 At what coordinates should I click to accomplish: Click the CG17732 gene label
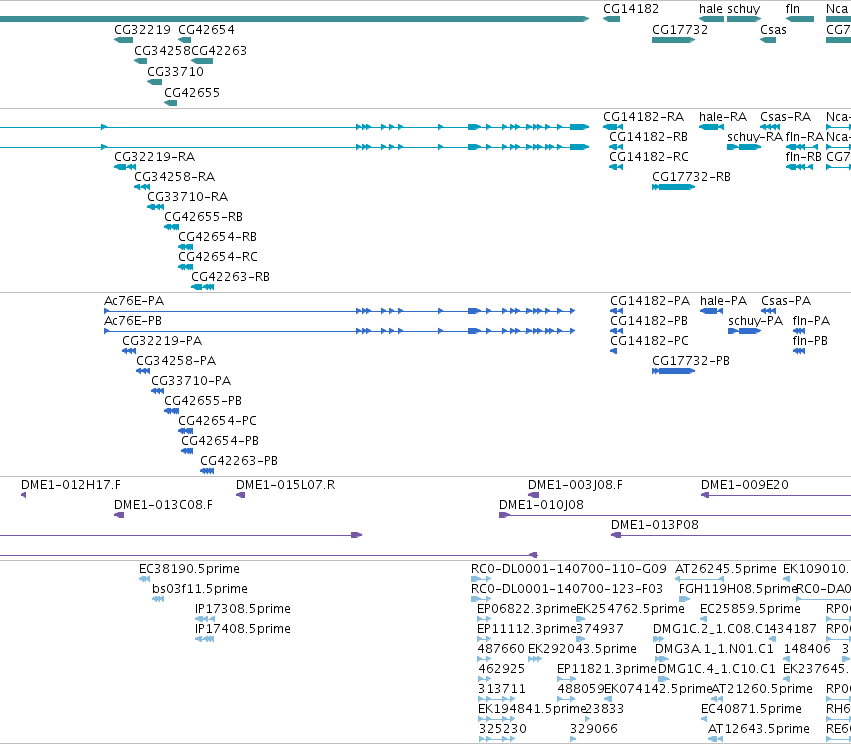point(679,30)
